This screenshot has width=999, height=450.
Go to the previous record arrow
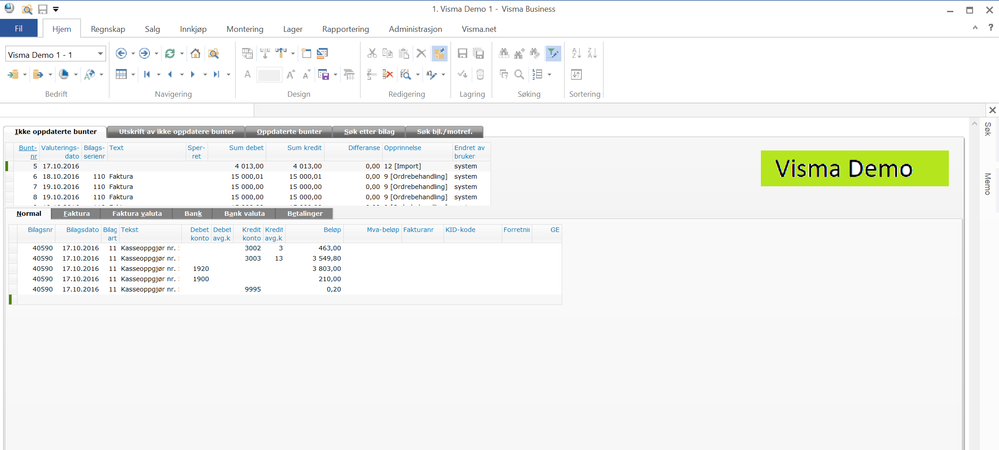point(170,75)
